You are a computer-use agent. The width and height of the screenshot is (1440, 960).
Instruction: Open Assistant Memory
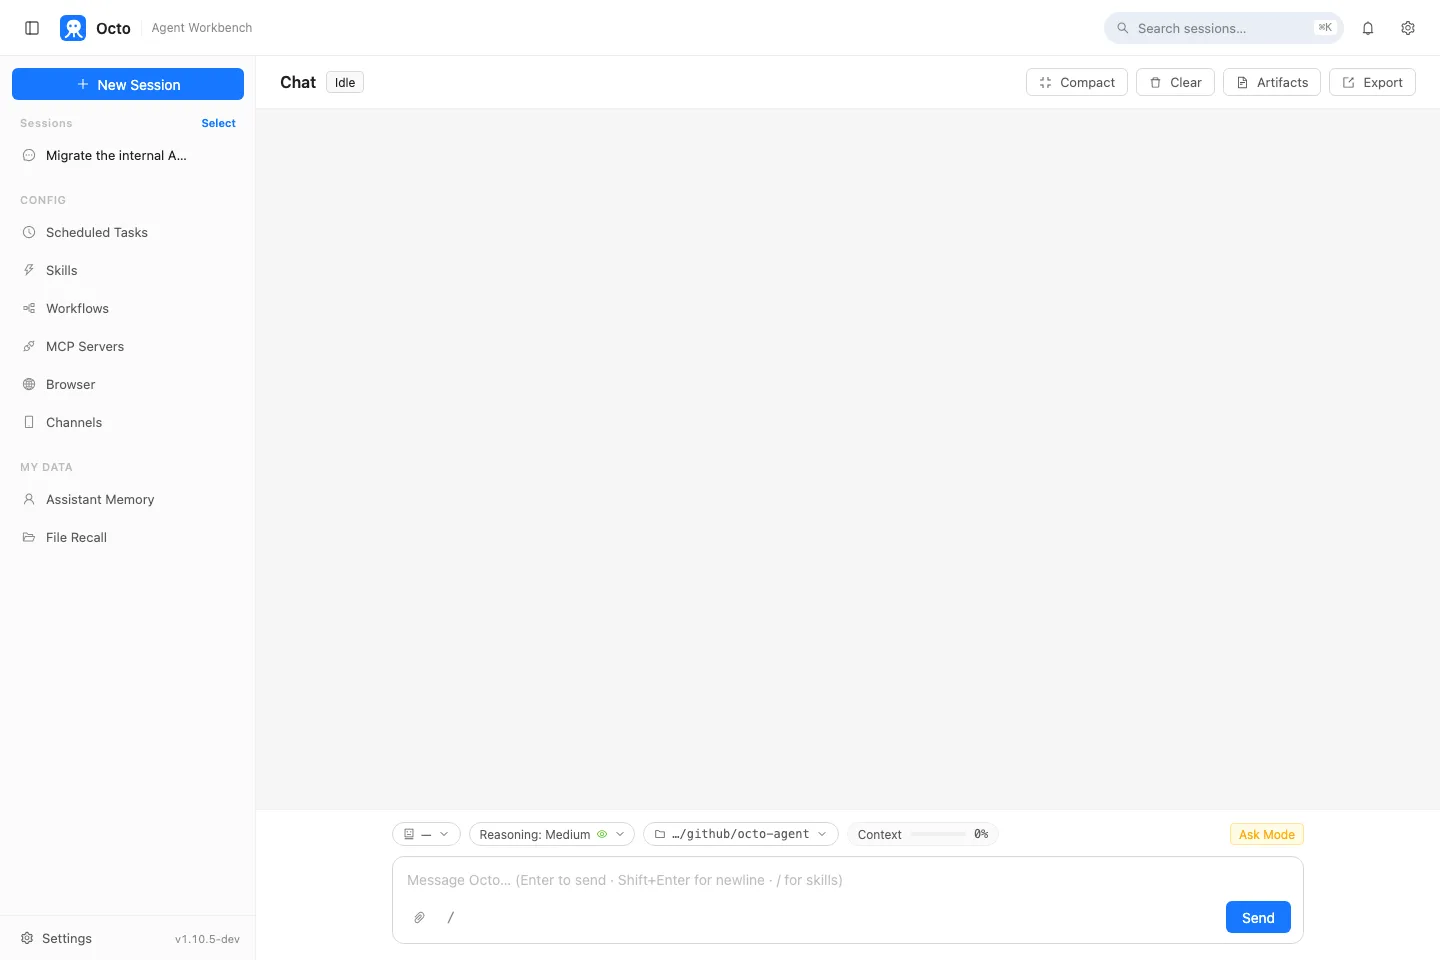pos(127,499)
